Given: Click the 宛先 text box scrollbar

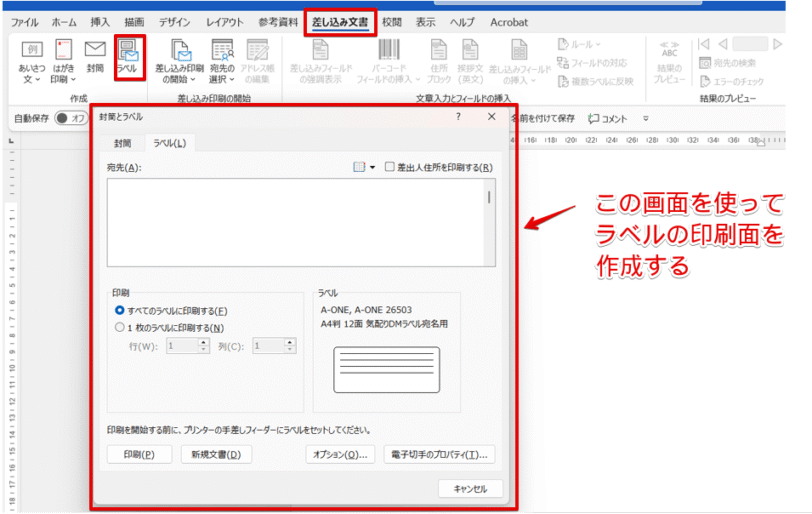Looking at the screenshot, I should coord(489,223).
